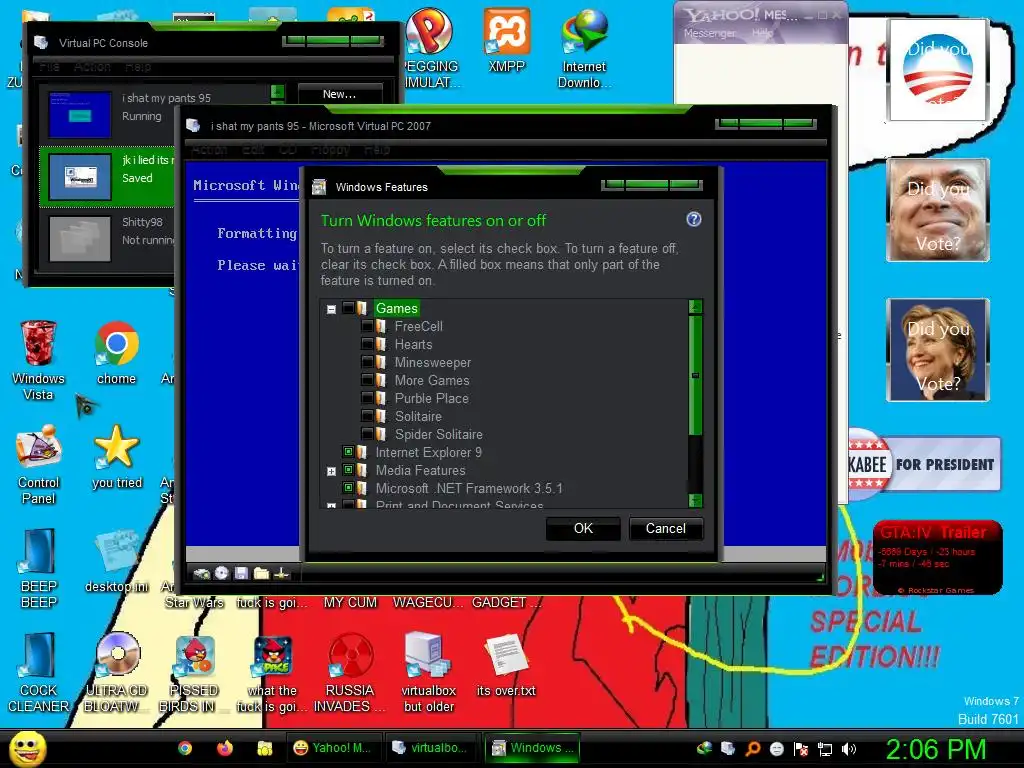1024x768 pixels.
Task: Click OK in Windows Features dialog
Action: tap(583, 528)
